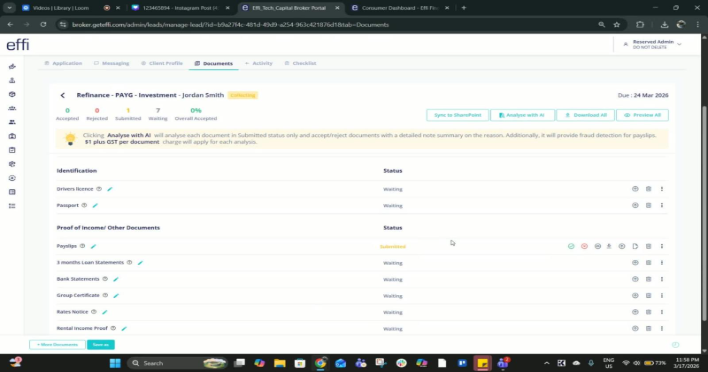Click pencil icon next to Group Certificate
This screenshot has height=372, width=708.
tap(116, 296)
